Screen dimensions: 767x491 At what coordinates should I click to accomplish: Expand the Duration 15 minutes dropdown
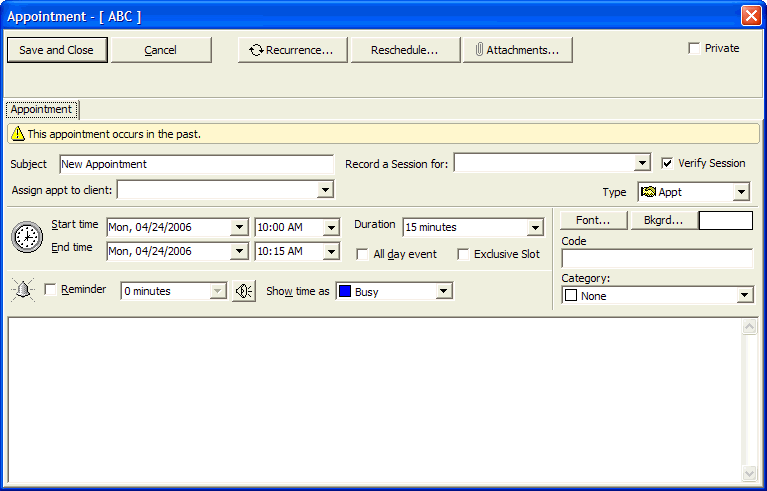pyautogui.click(x=535, y=227)
